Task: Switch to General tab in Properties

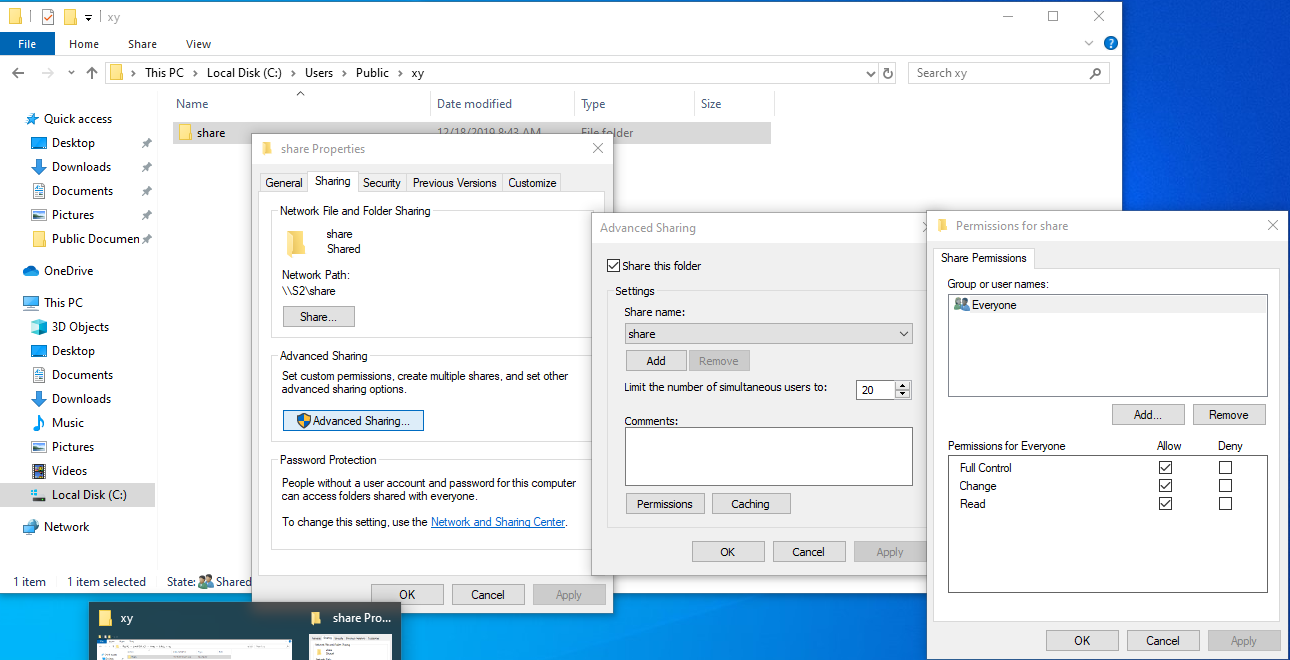Action: pyautogui.click(x=284, y=183)
